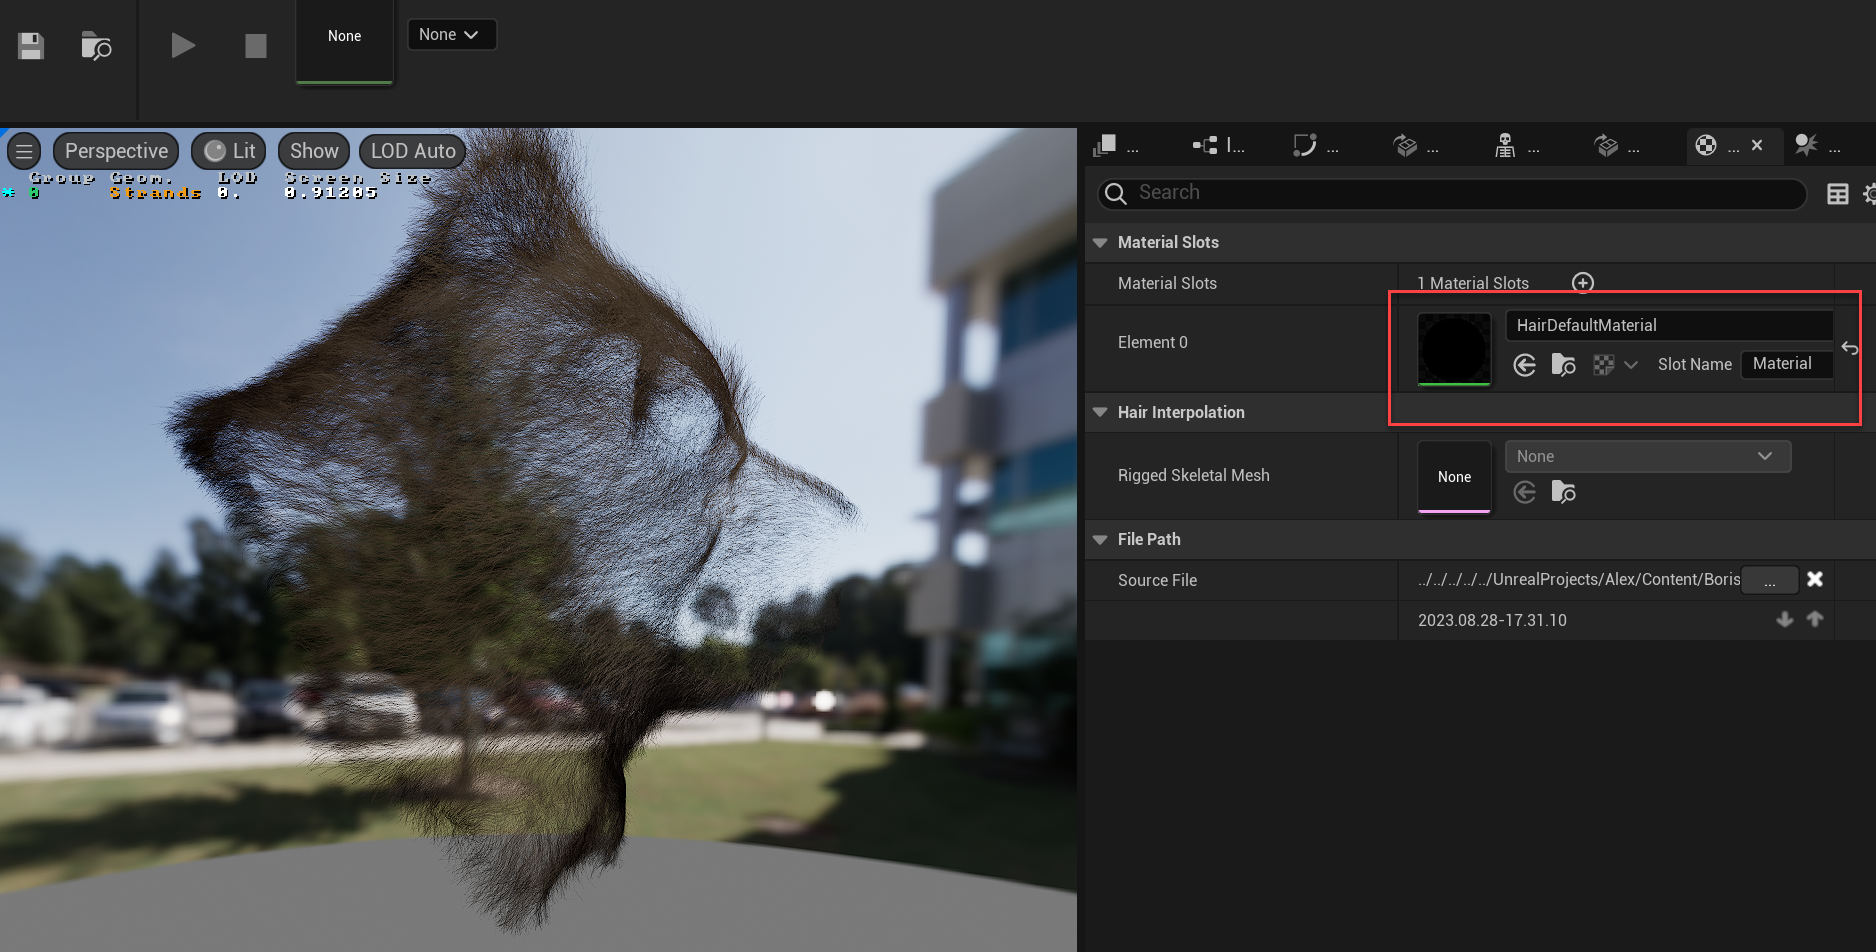Collapse the Material Slots section
This screenshot has width=1876, height=952.
pos(1100,242)
